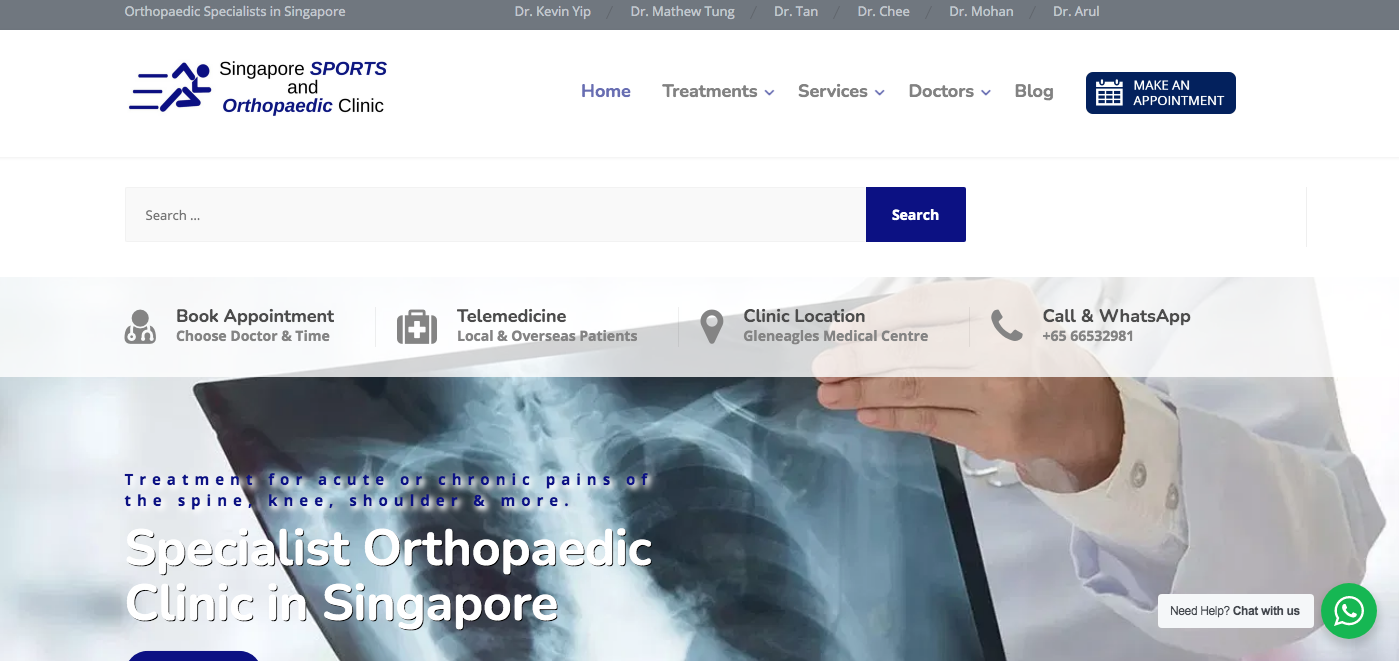Click the map pin Clinic Location icon

point(711,327)
